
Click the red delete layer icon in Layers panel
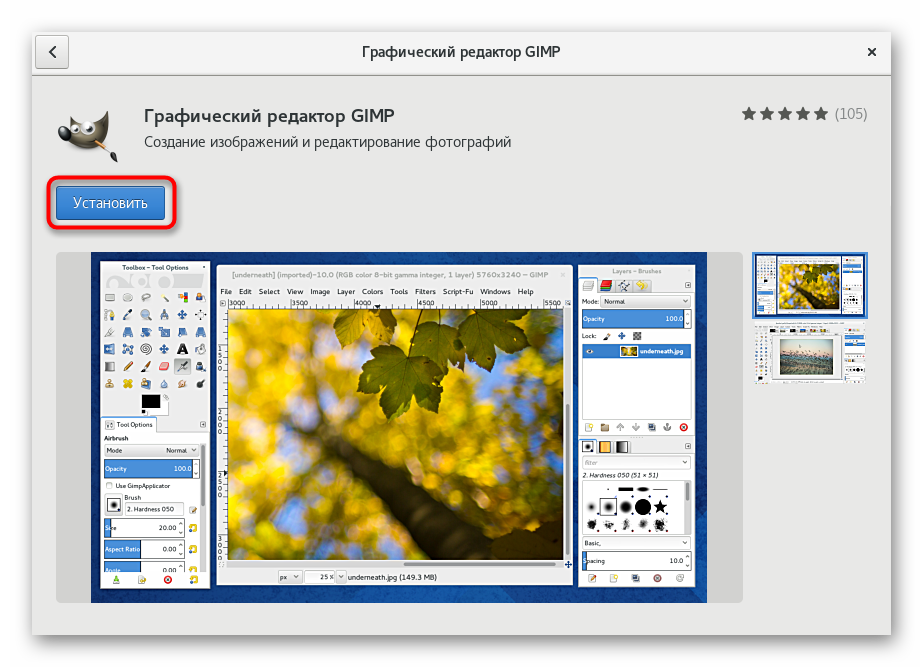683,427
